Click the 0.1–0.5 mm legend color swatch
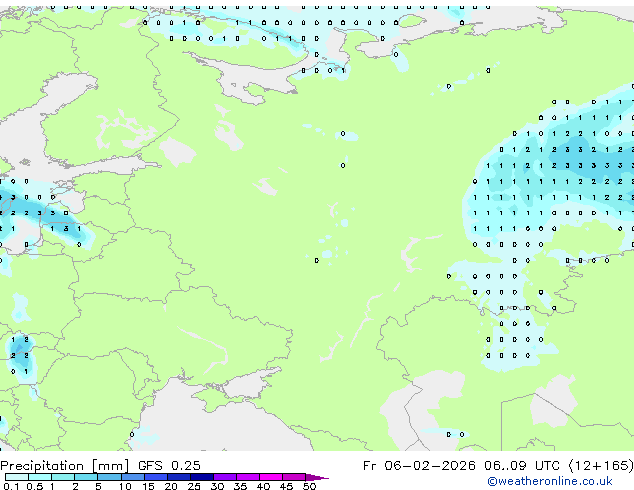This screenshot has height=490, width=634. pyautogui.click(x=17, y=477)
